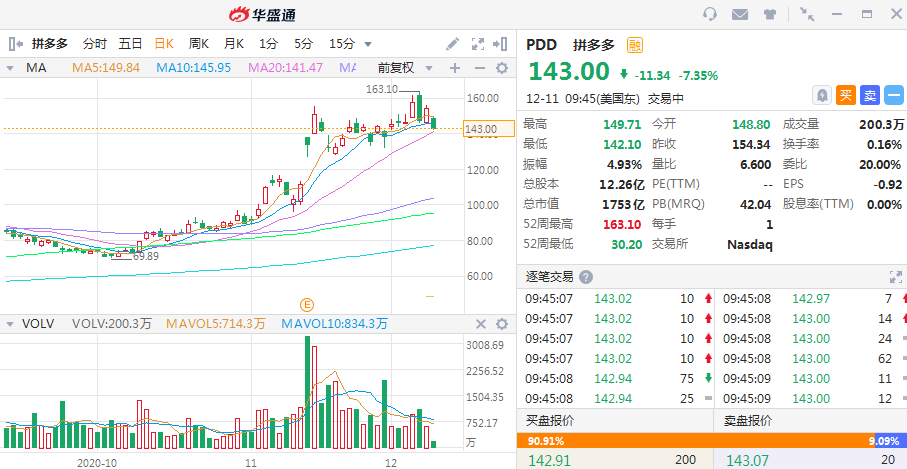
Task: Zoom in chart with plus icon
Action: pyautogui.click(x=455, y=68)
